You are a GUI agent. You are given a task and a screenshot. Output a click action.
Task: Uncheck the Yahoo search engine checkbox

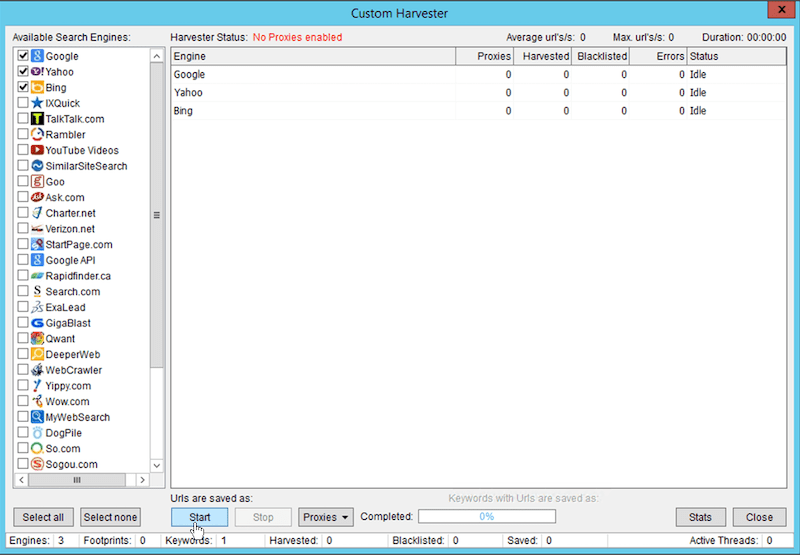23,71
